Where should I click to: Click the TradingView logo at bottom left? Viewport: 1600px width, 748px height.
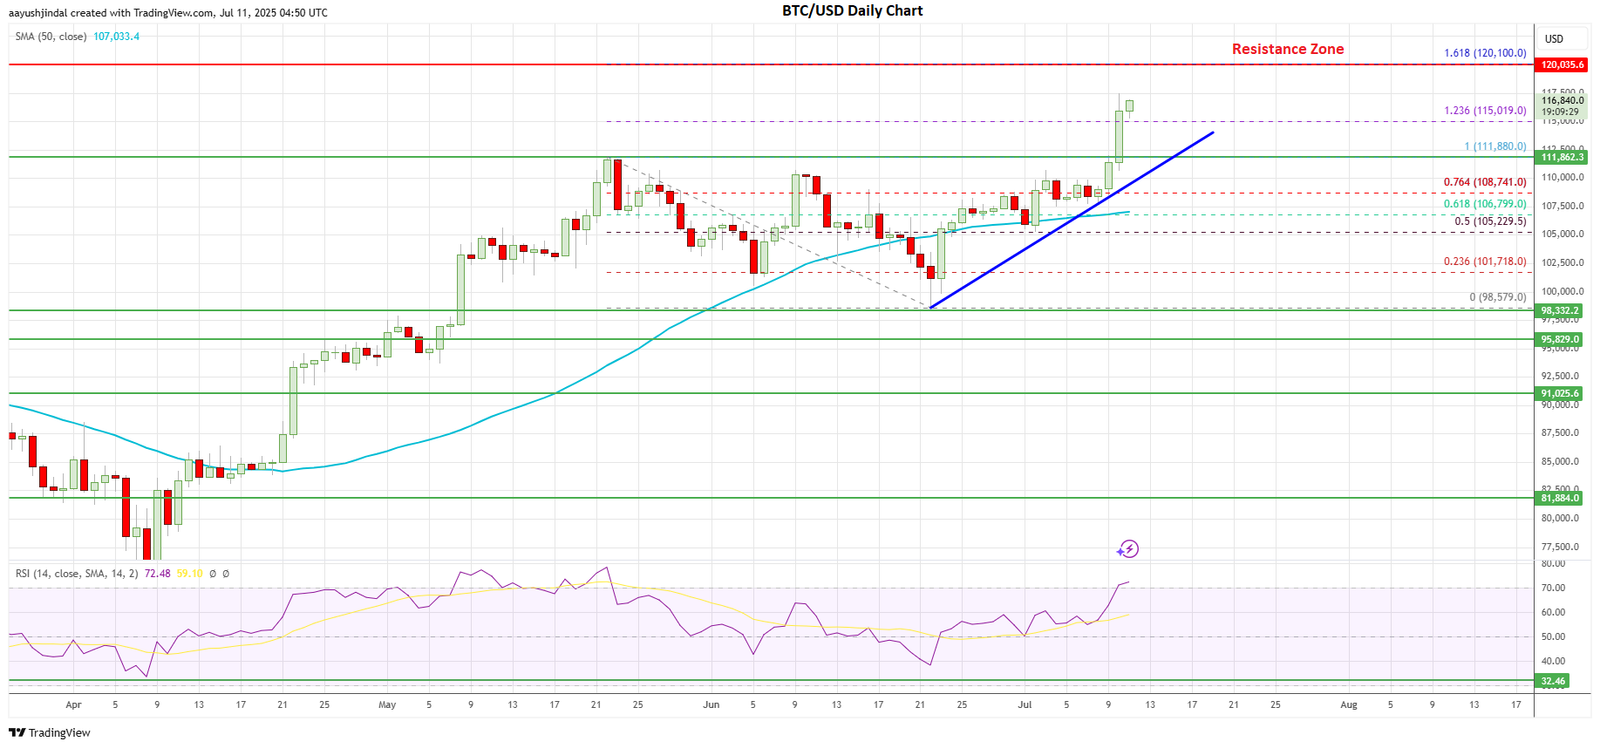[49, 733]
